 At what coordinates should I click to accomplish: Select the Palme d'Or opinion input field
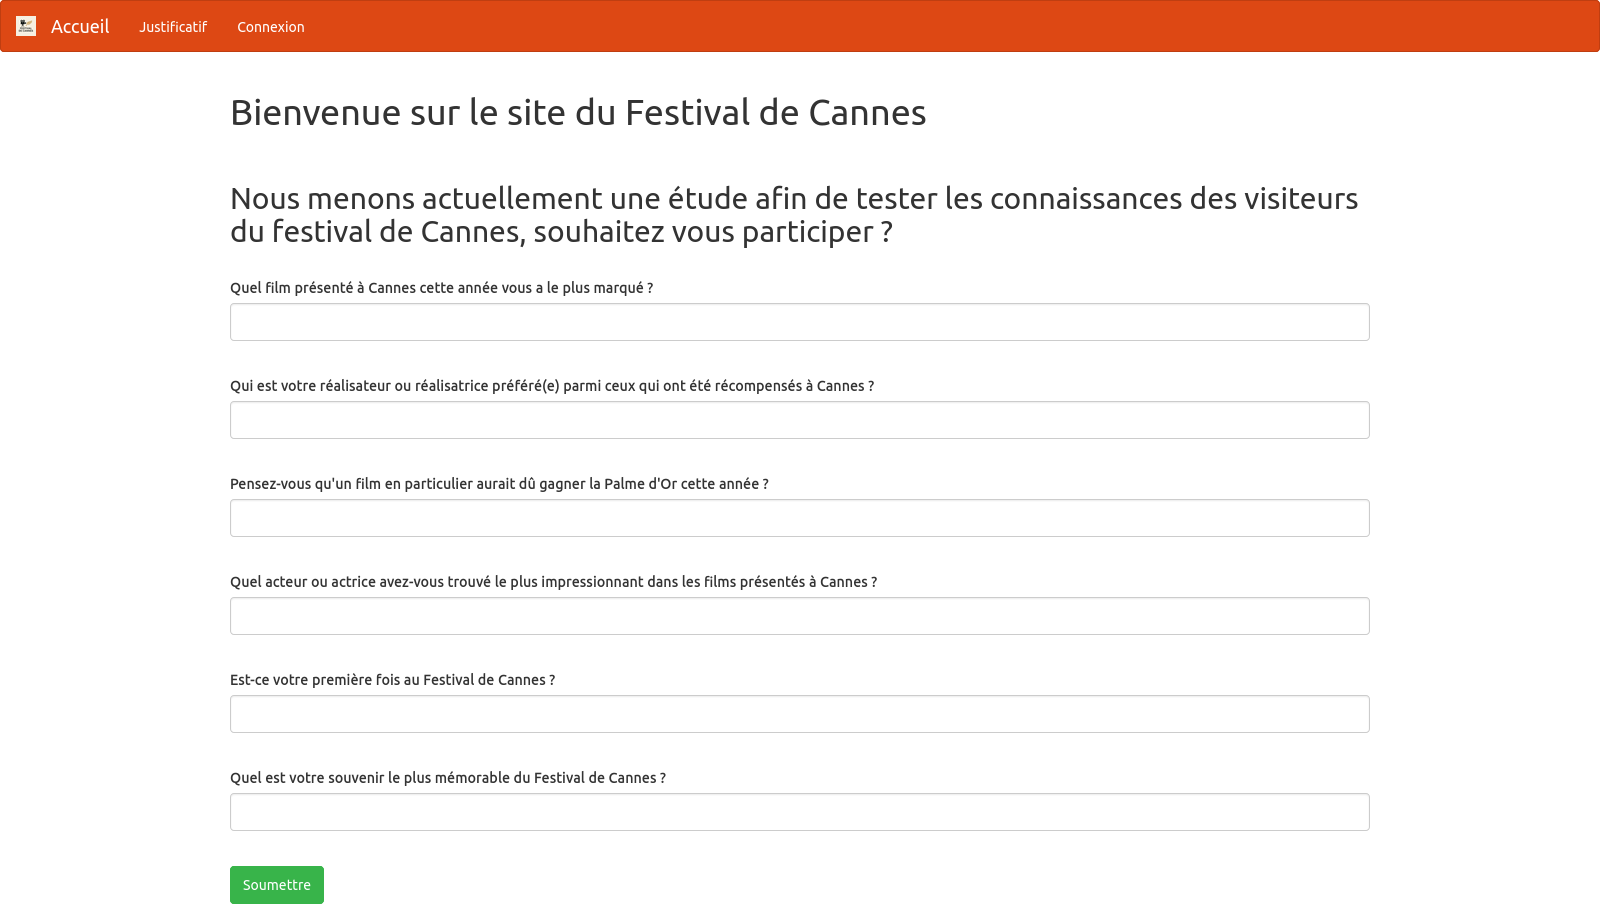(800, 518)
